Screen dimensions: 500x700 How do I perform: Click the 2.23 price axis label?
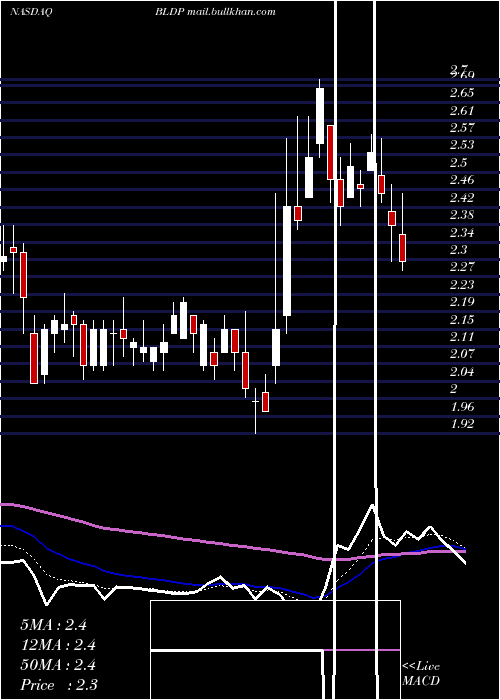pos(462,284)
